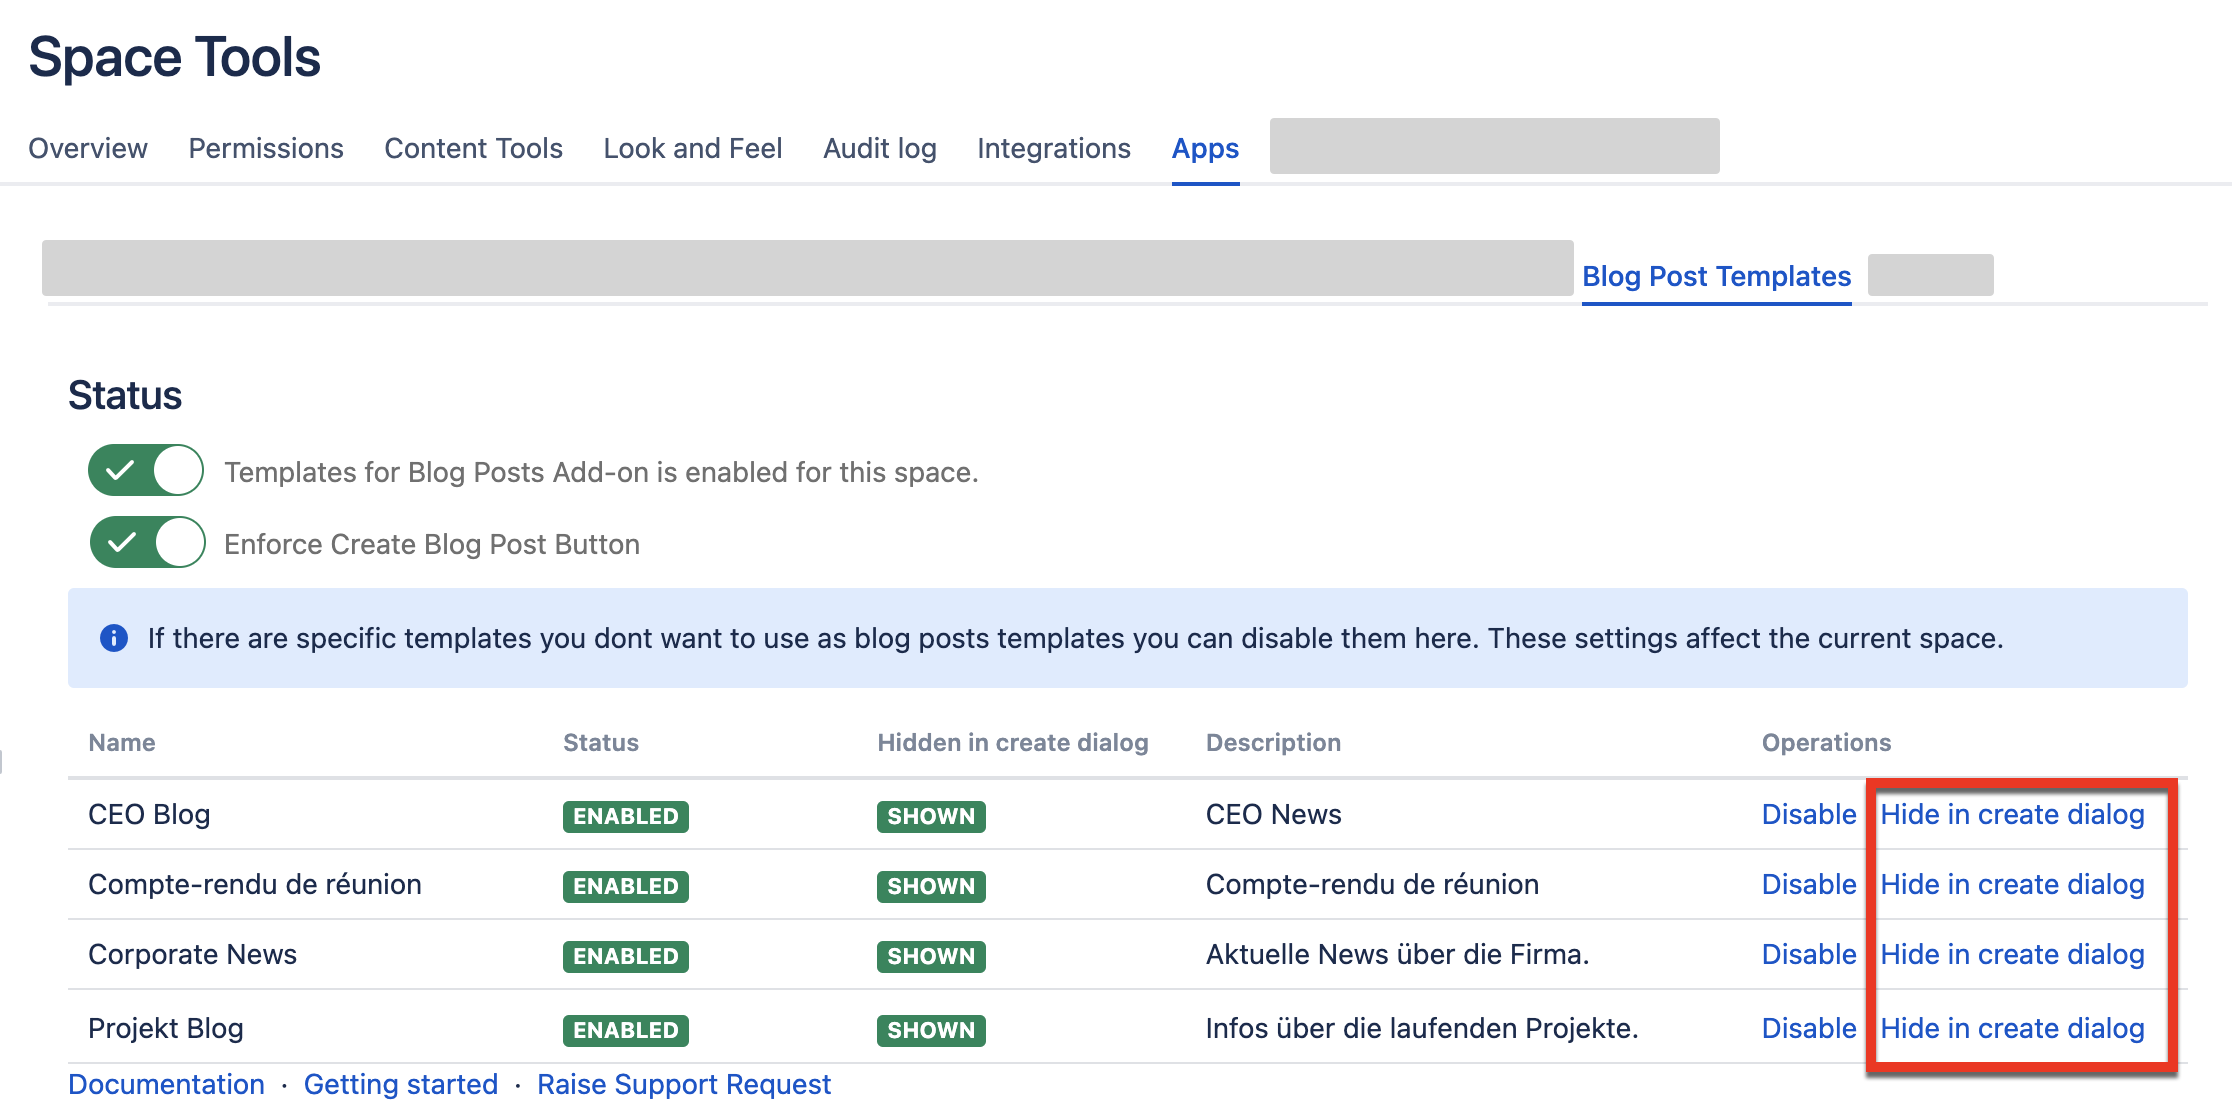
Task: Click ENABLED status badge for Projekt Blog
Action: coord(625,1030)
